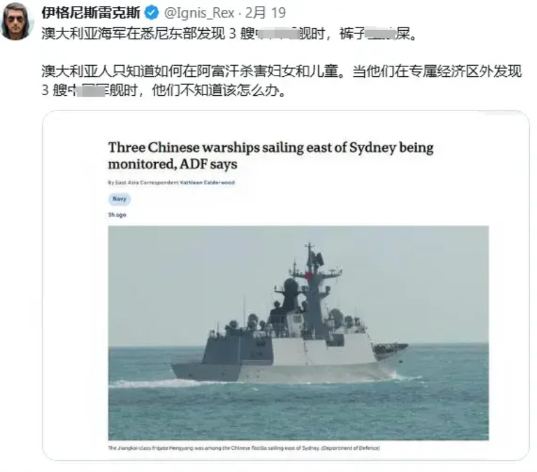Select the first tweet line about 悉尼东部
This screenshot has height=472, width=537.
(229, 34)
